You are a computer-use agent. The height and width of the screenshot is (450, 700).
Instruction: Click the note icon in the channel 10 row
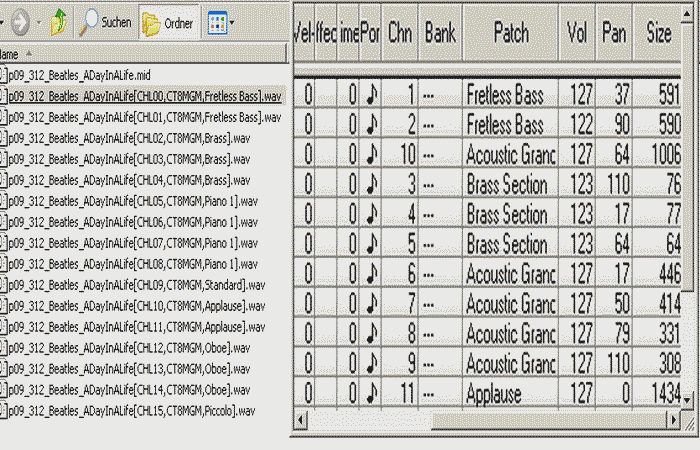[372, 155]
